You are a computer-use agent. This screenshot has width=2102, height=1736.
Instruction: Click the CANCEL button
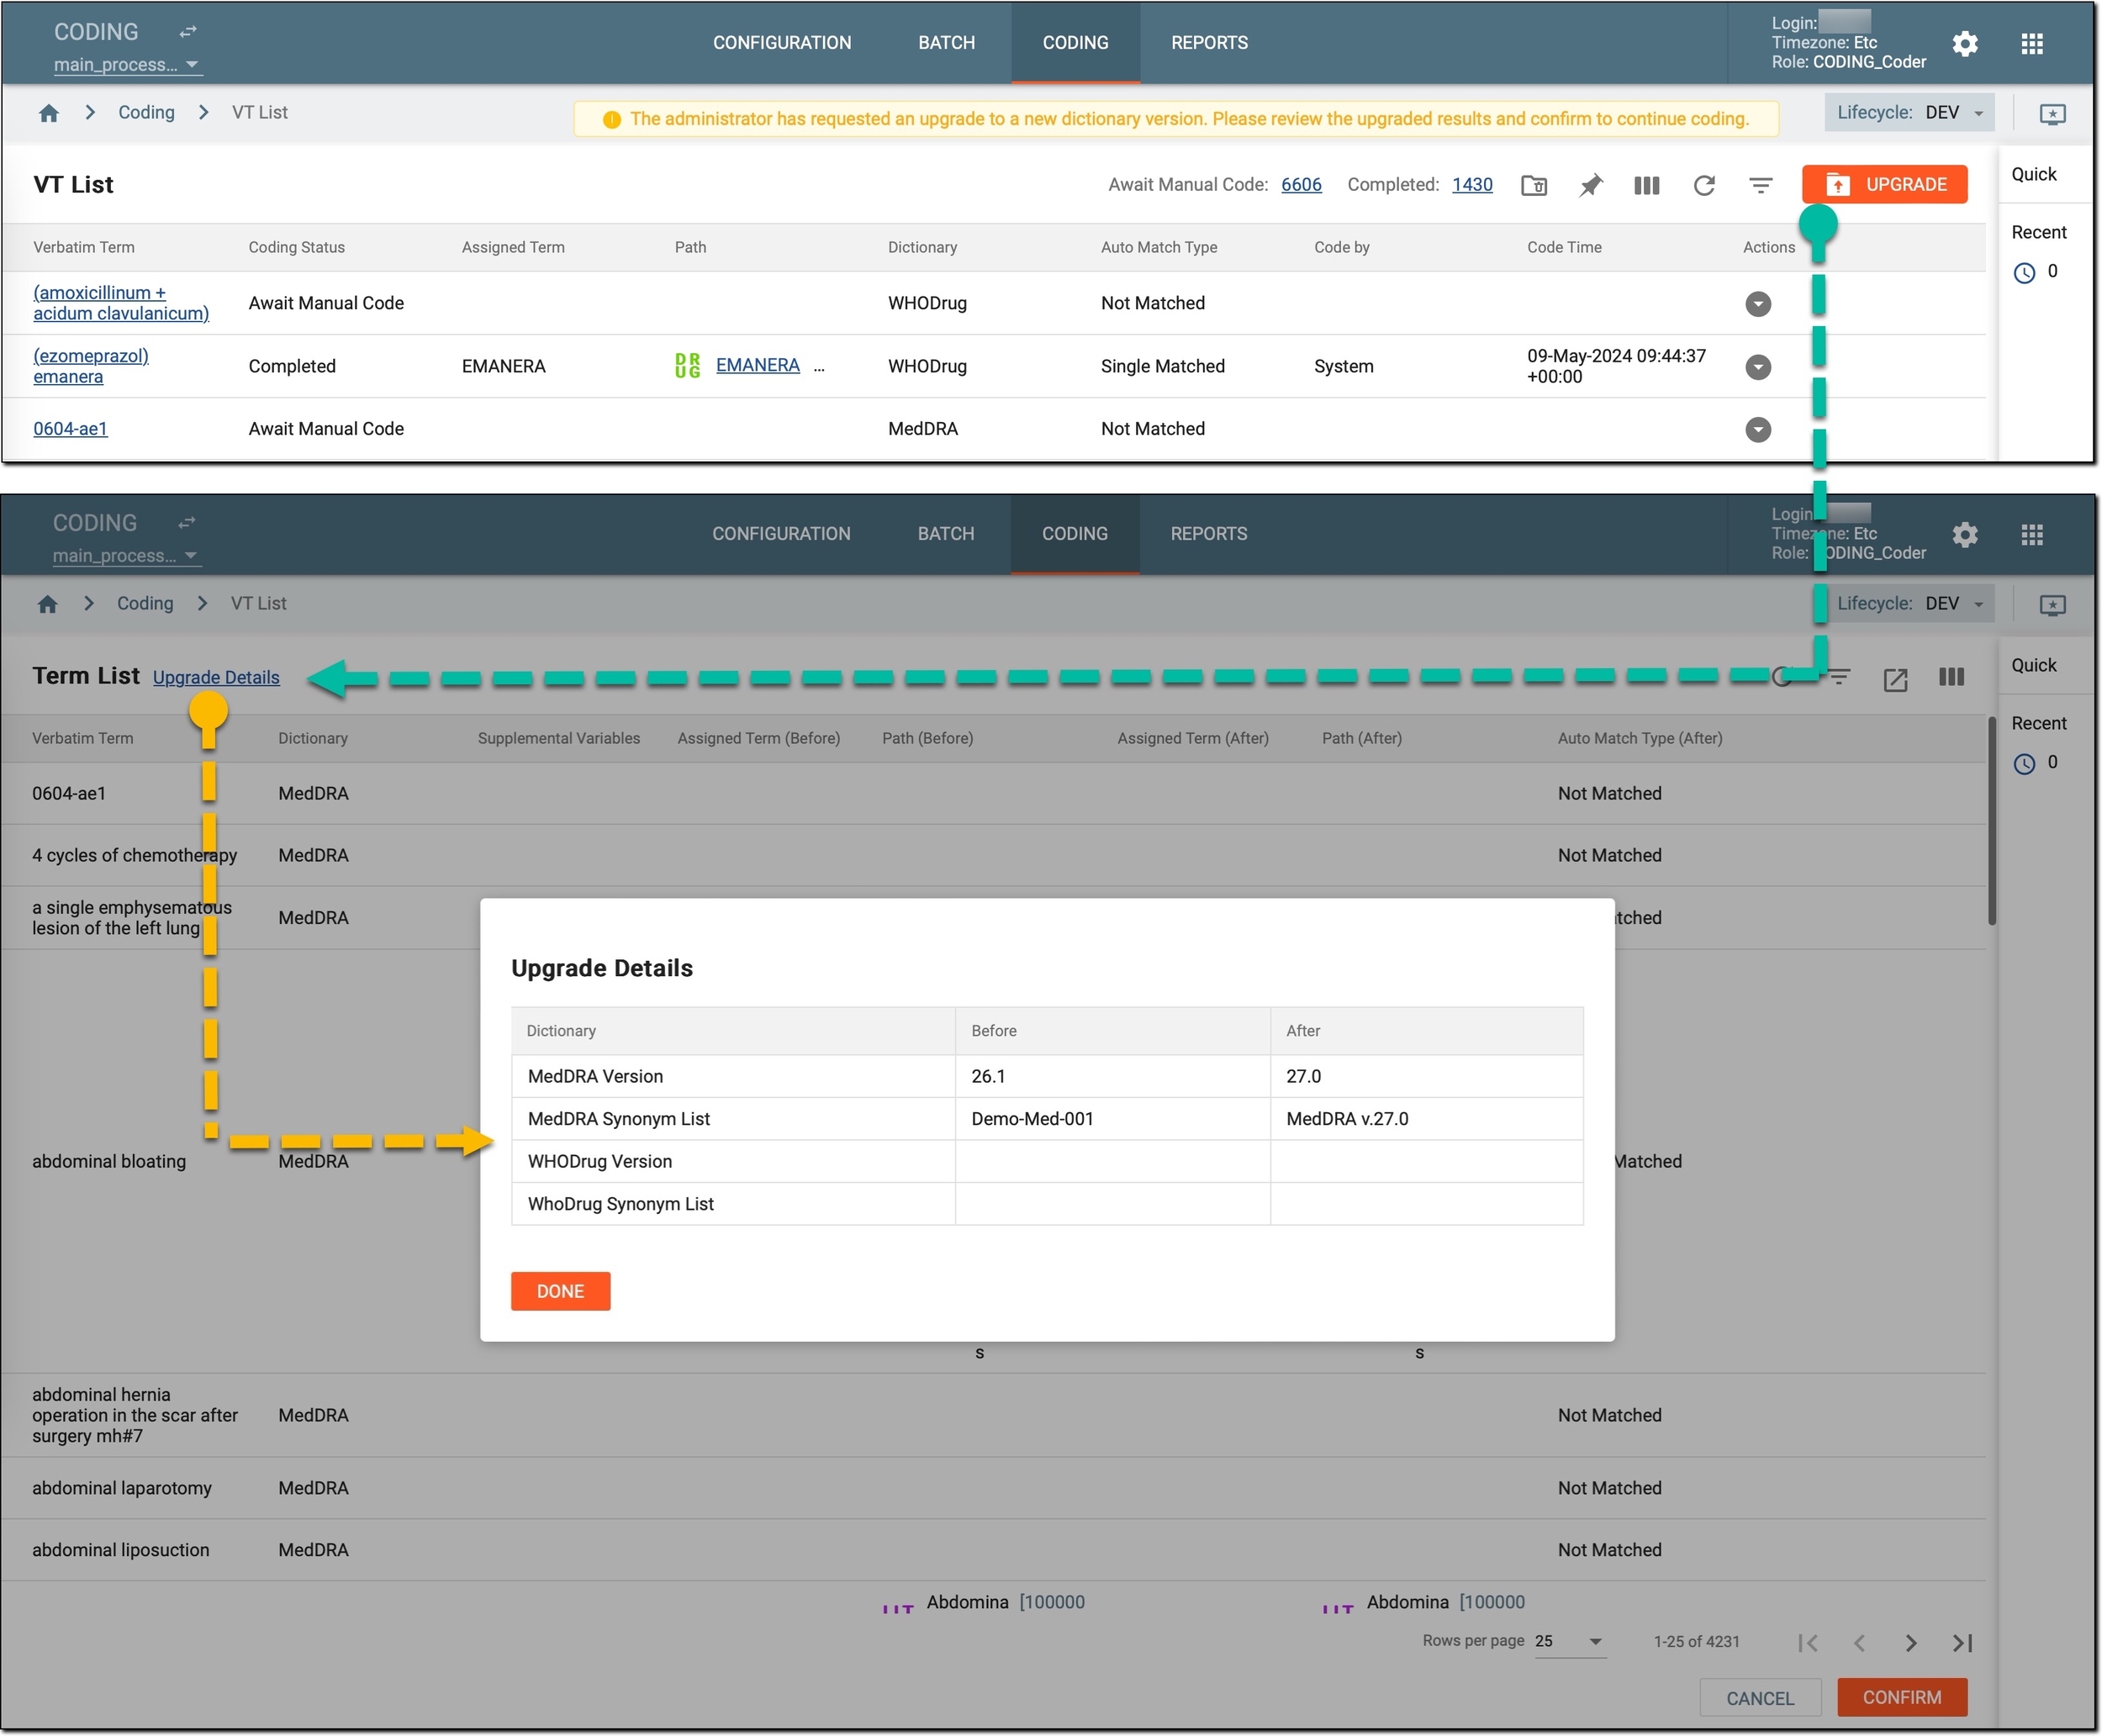click(1760, 1699)
